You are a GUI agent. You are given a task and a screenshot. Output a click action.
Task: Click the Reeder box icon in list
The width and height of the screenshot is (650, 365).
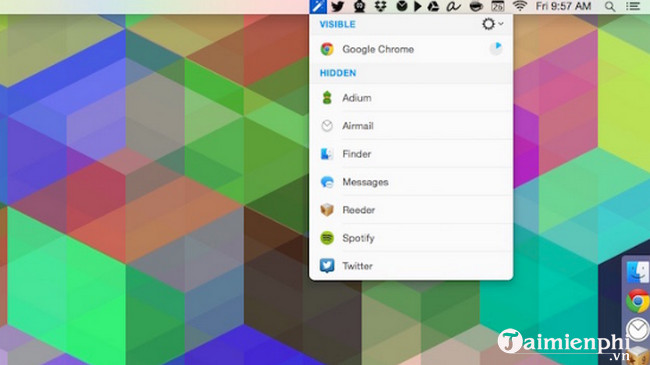327,210
